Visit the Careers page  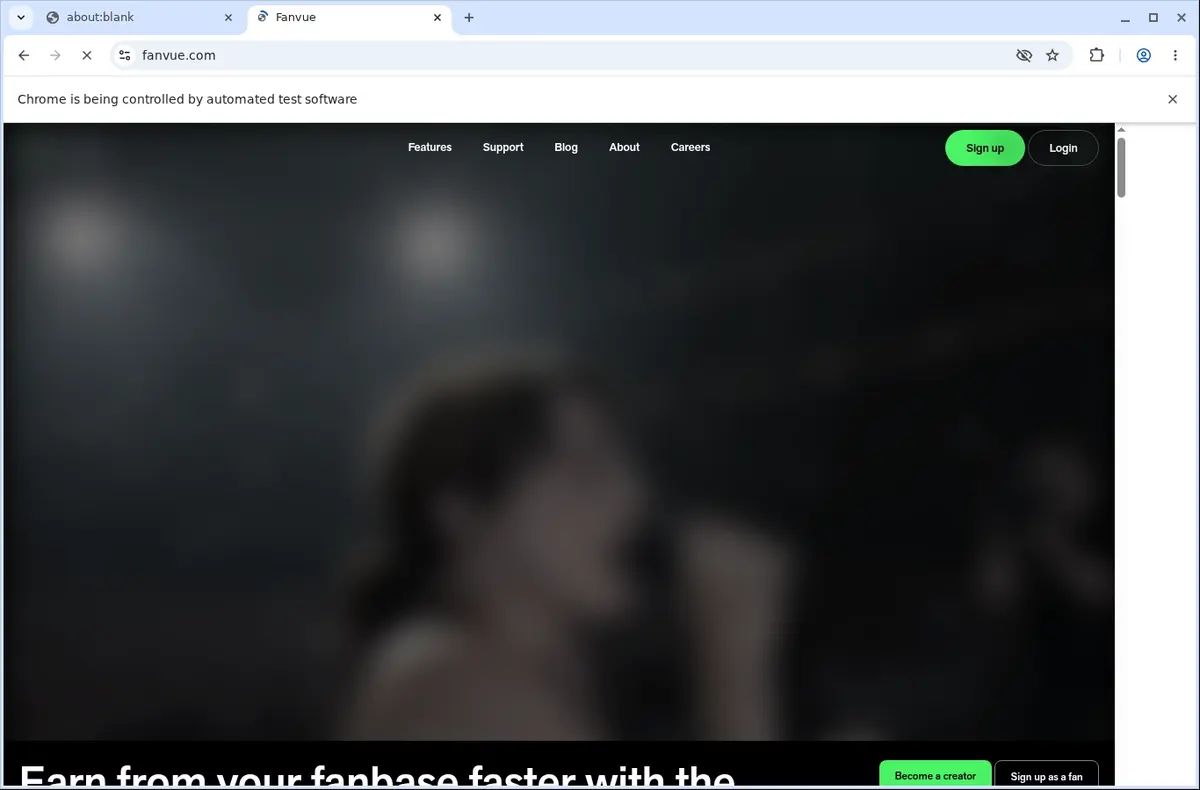690,147
